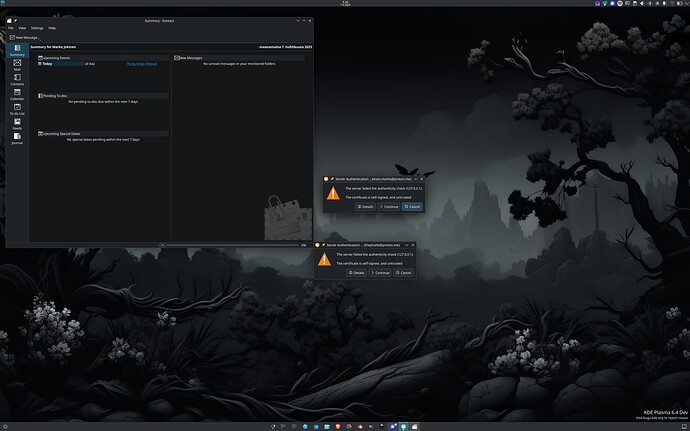Click the Kontact app icon in its titlebar
The image size is (690, 431).
pyautogui.click(x=9, y=20)
